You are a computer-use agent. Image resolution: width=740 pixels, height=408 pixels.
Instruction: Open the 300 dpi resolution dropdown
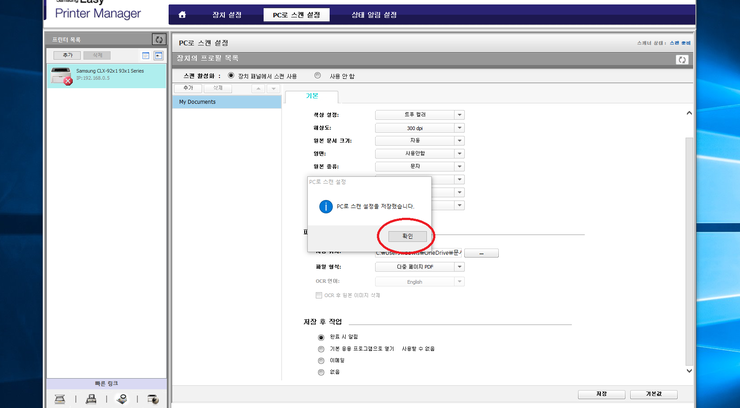coord(420,128)
